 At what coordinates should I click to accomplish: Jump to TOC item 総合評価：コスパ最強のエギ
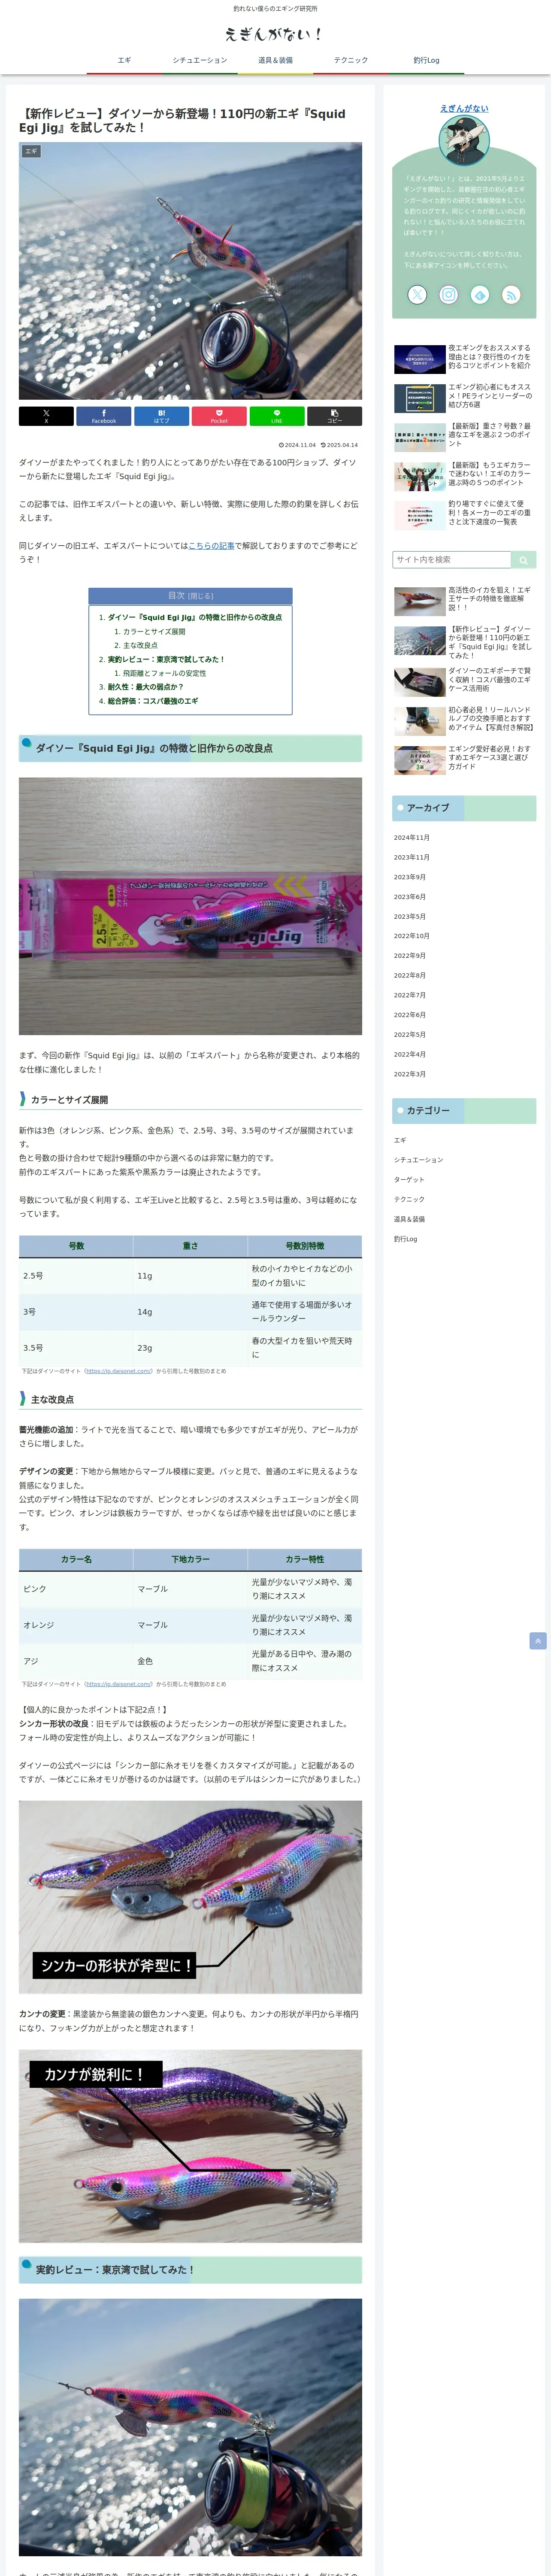tap(153, 701)
